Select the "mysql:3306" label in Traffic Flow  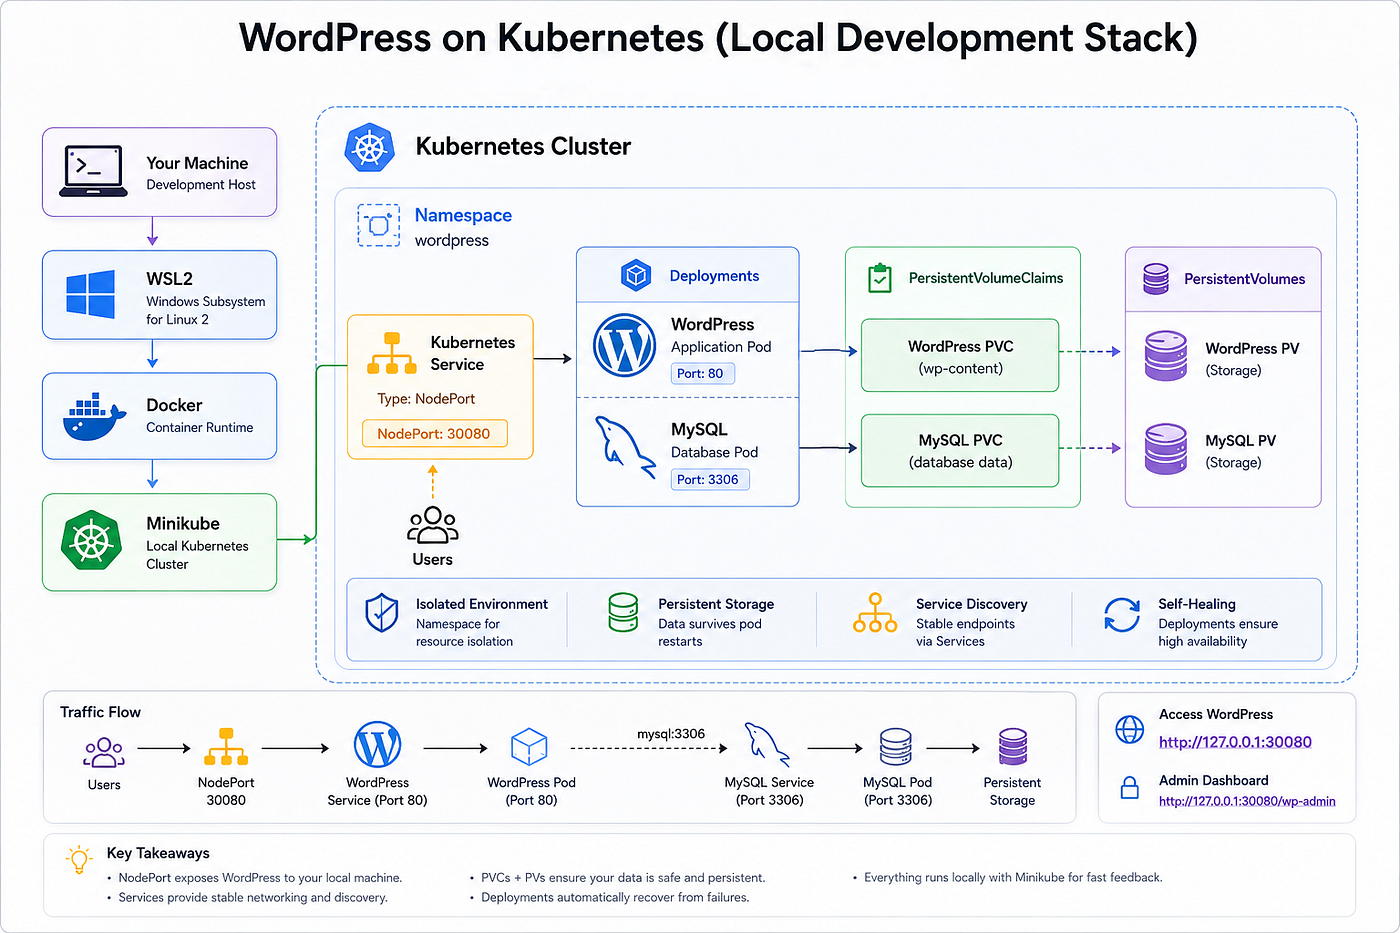671,734
